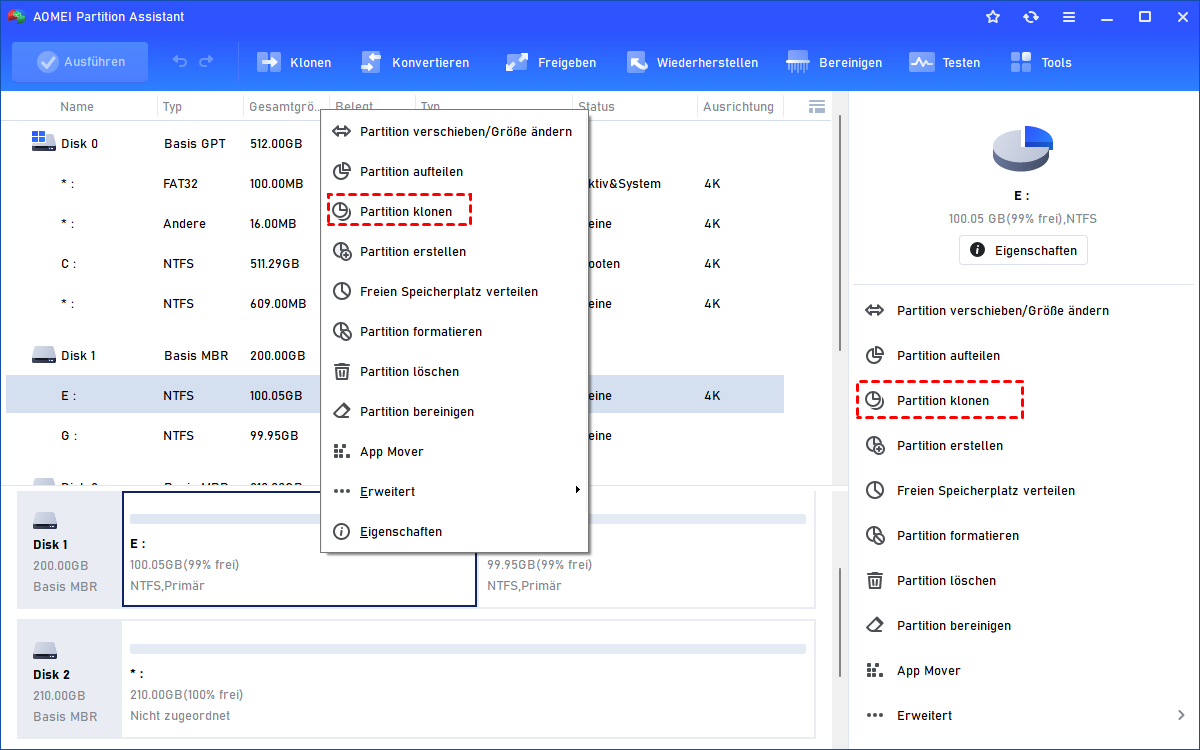Expand the Erweitert submenu in context menu
Viewport: 1200px width, 750px height.
point(454,491)
